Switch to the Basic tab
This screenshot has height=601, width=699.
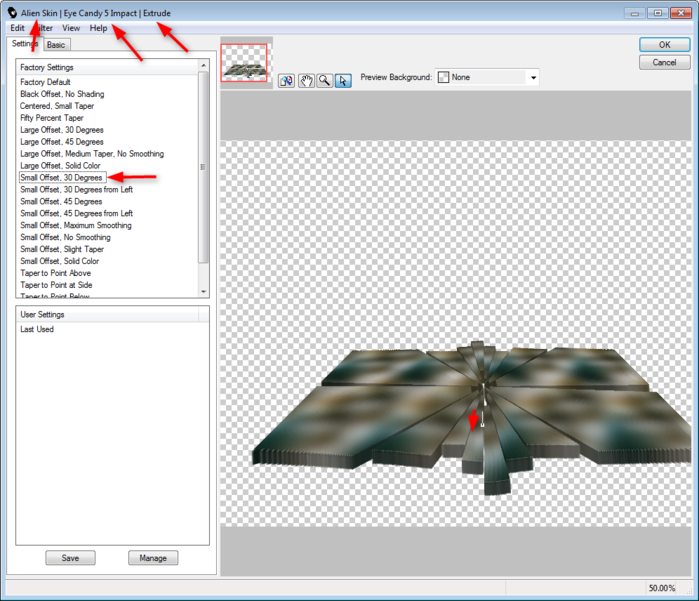56,45
